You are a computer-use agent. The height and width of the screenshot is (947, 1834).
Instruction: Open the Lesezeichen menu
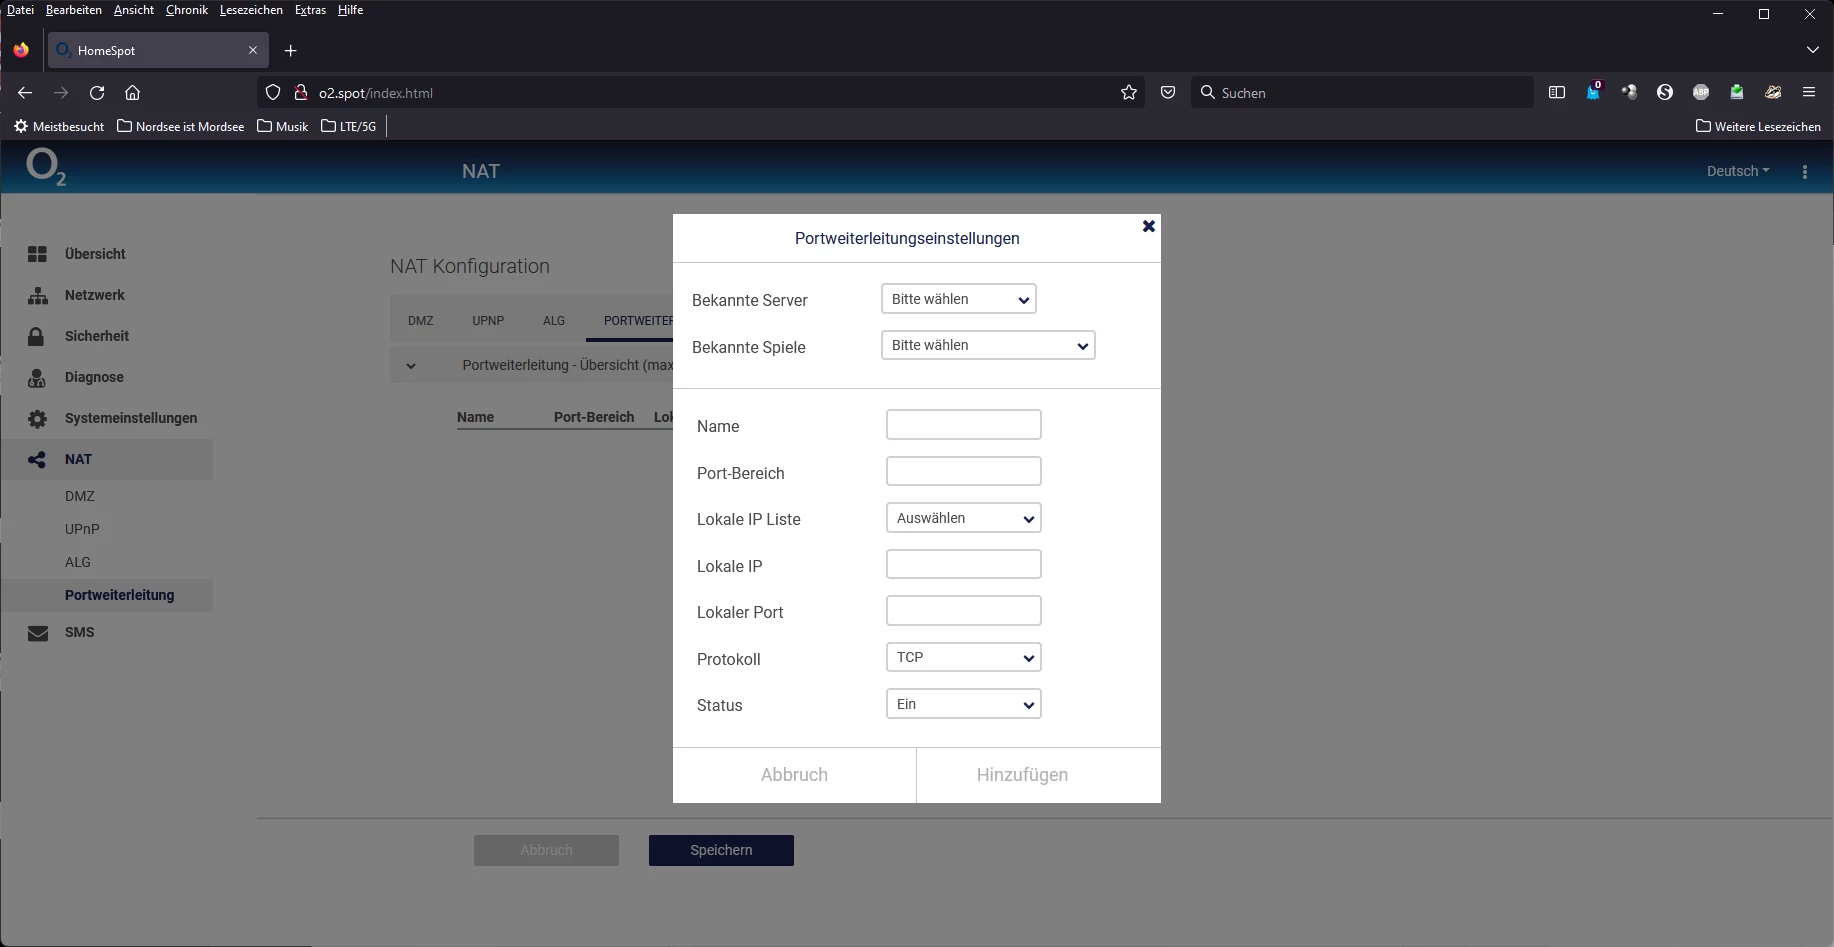pos(251,10)
